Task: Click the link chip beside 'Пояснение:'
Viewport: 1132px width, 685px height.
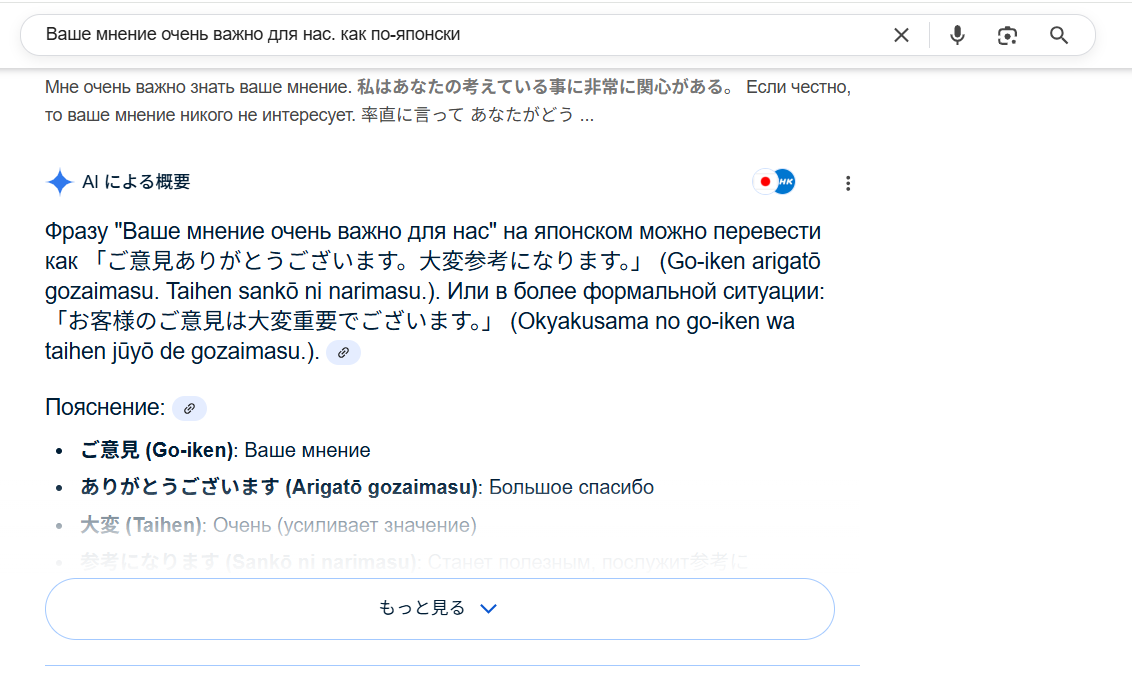Action: tap(189, 408)
